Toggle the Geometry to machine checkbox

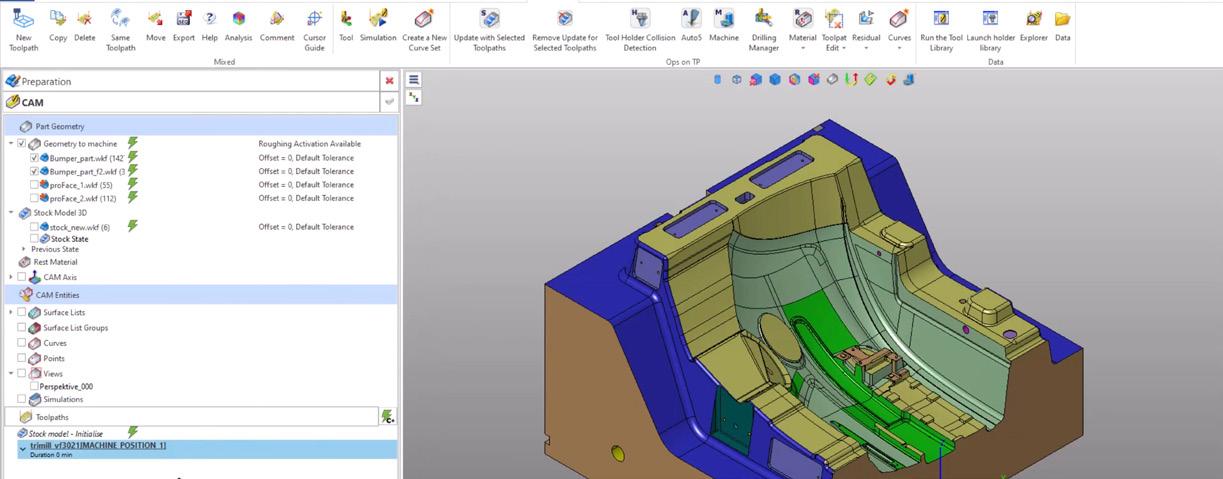pyautogui.click(x=22, y=144)
